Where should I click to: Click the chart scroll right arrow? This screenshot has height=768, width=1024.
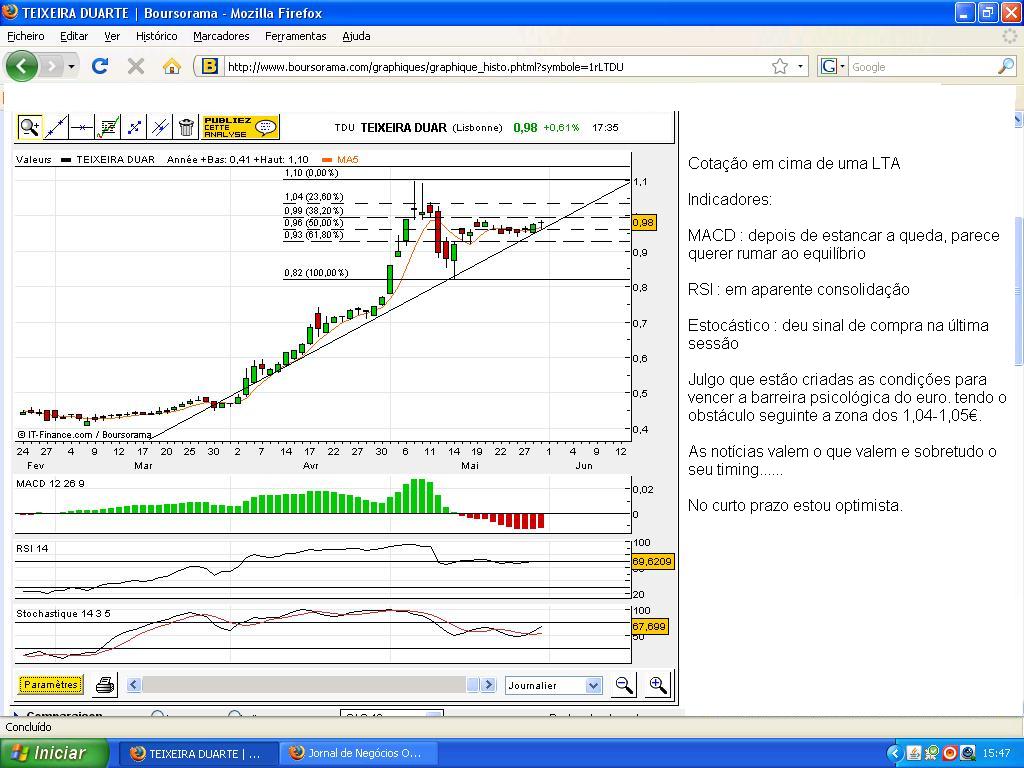coord(488,685)
